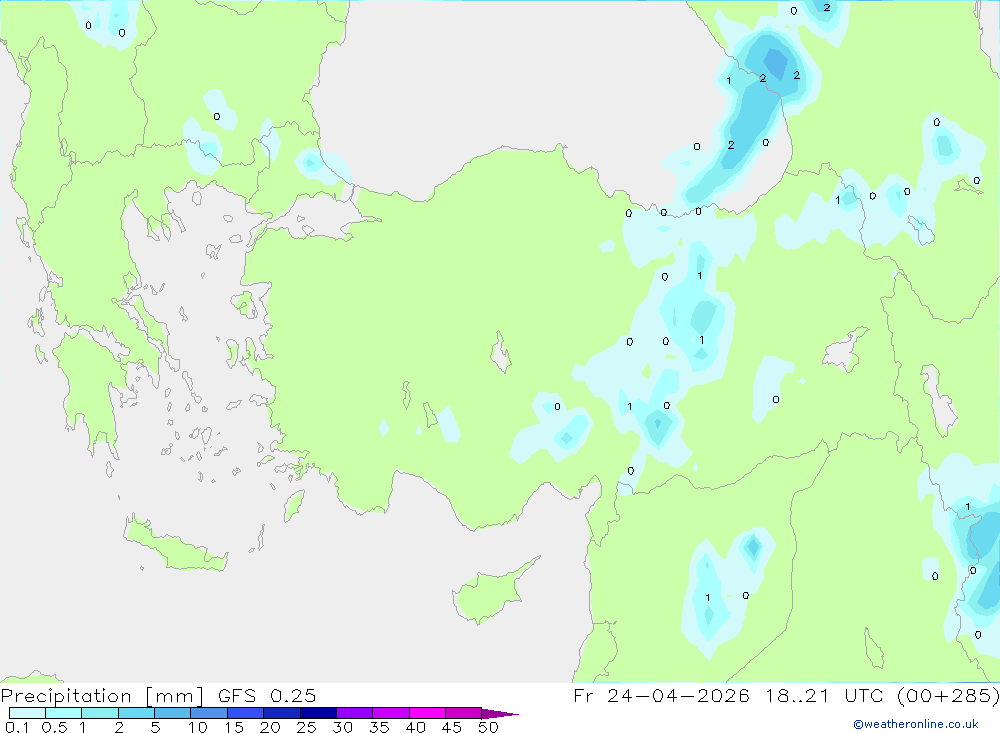Click the '0.1' legend scale label
This screenshot has height=733, width=1000.
(17, 727)
